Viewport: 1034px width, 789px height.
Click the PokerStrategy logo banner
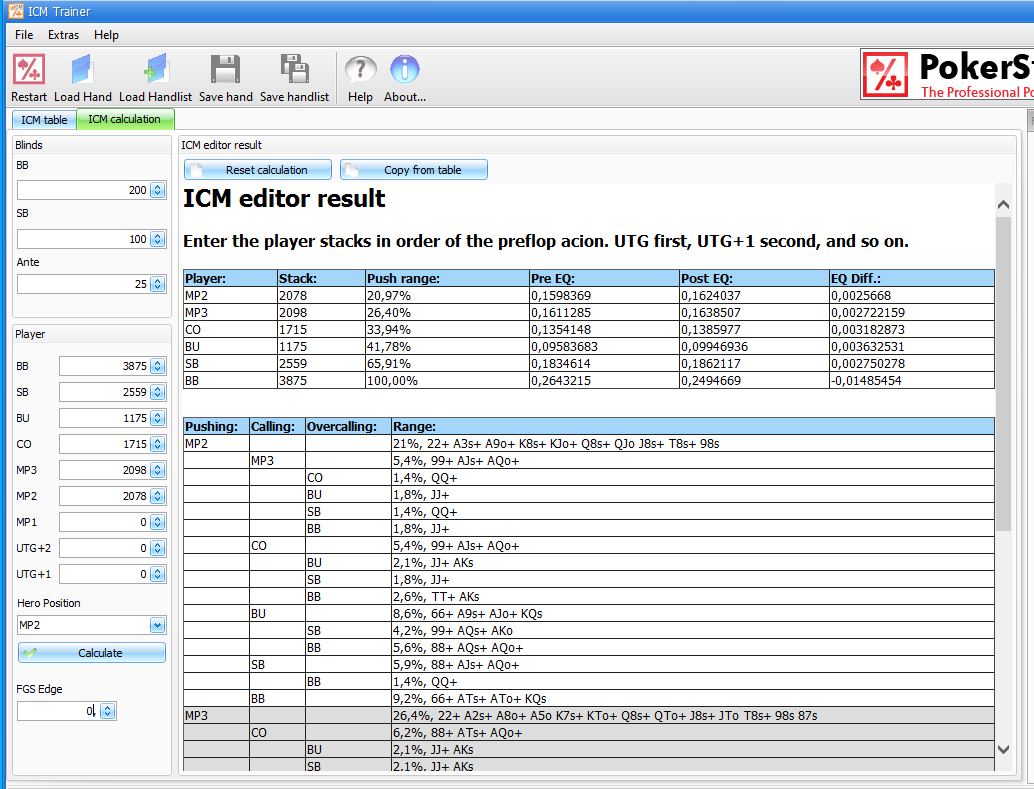point(947,74)
